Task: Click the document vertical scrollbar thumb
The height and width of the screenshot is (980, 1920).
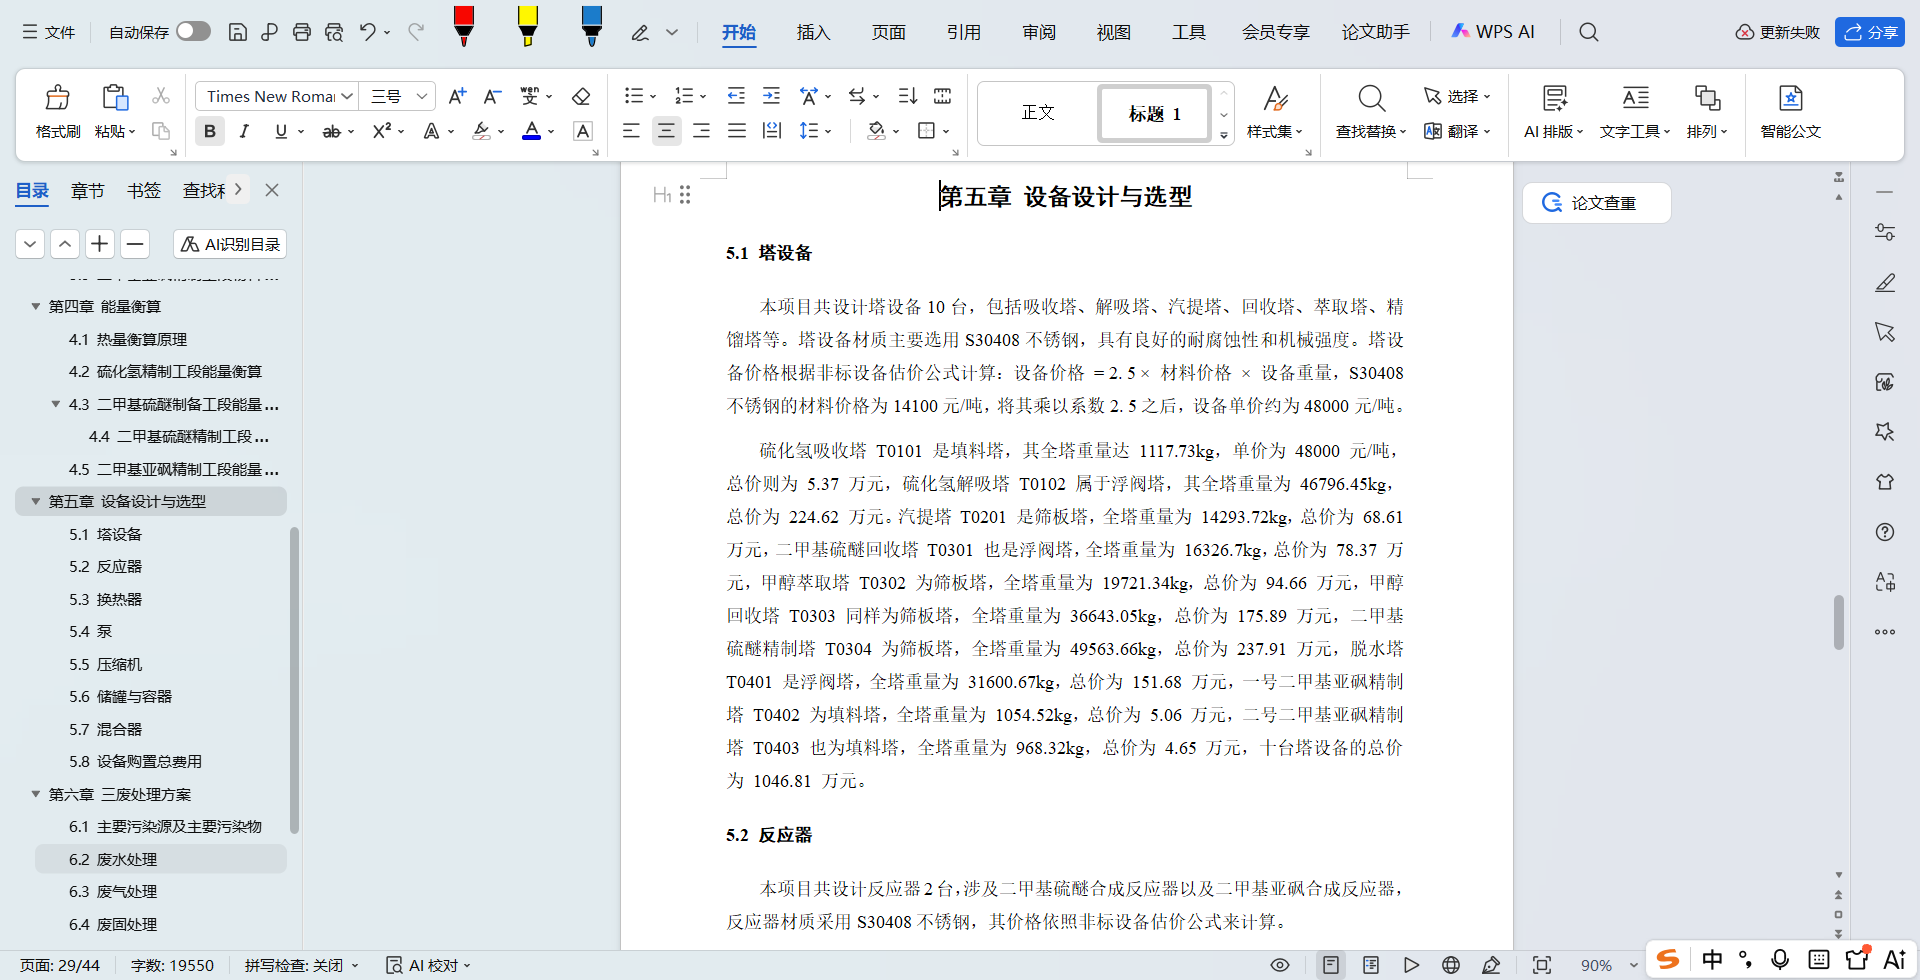Action: (1838, 622)
